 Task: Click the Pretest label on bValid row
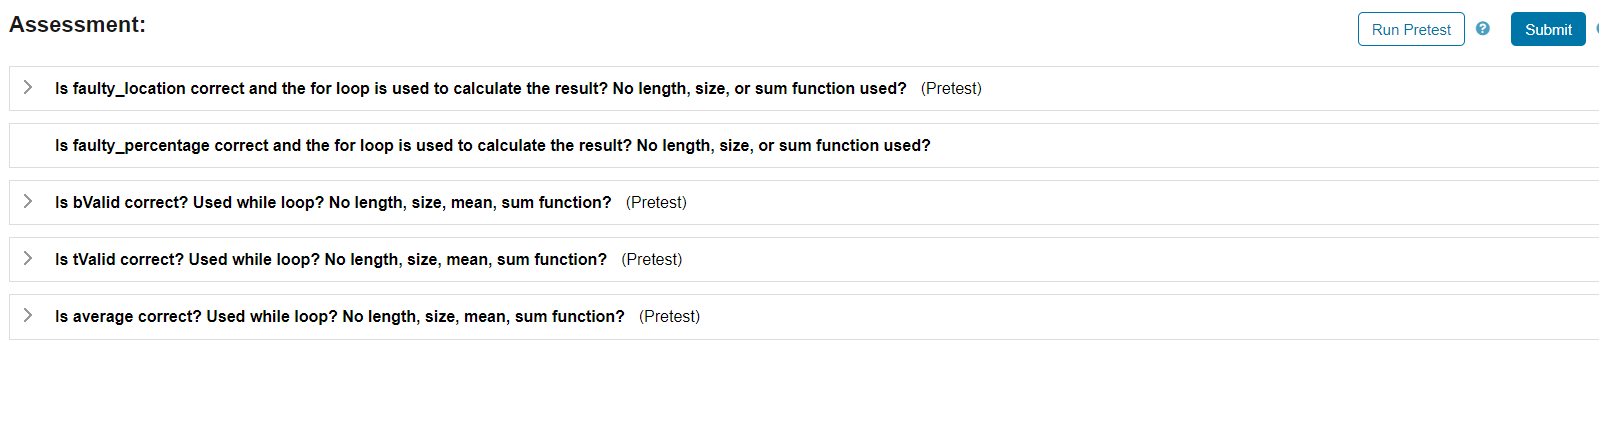pyautogui.click(x=656, y=203)
